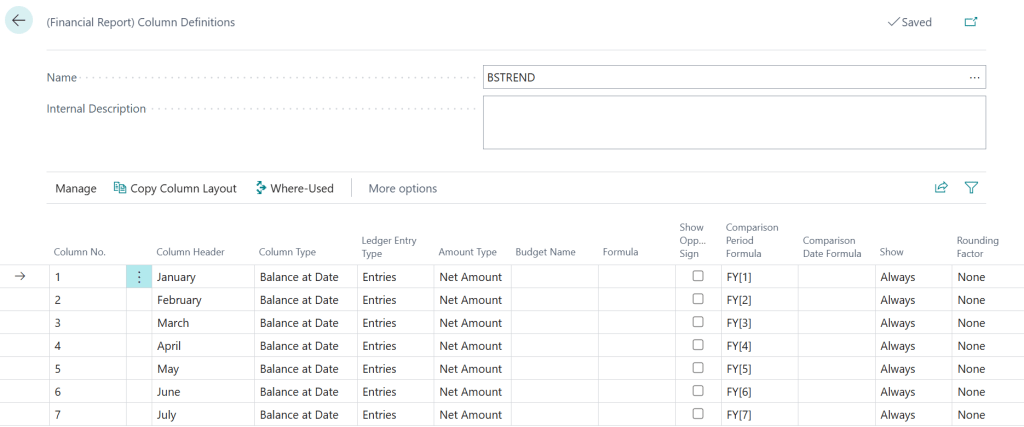Click Budget Name cell in March row
This screenshot has height=427, width=1024.
pyautogui.click(x=554, y=323)
